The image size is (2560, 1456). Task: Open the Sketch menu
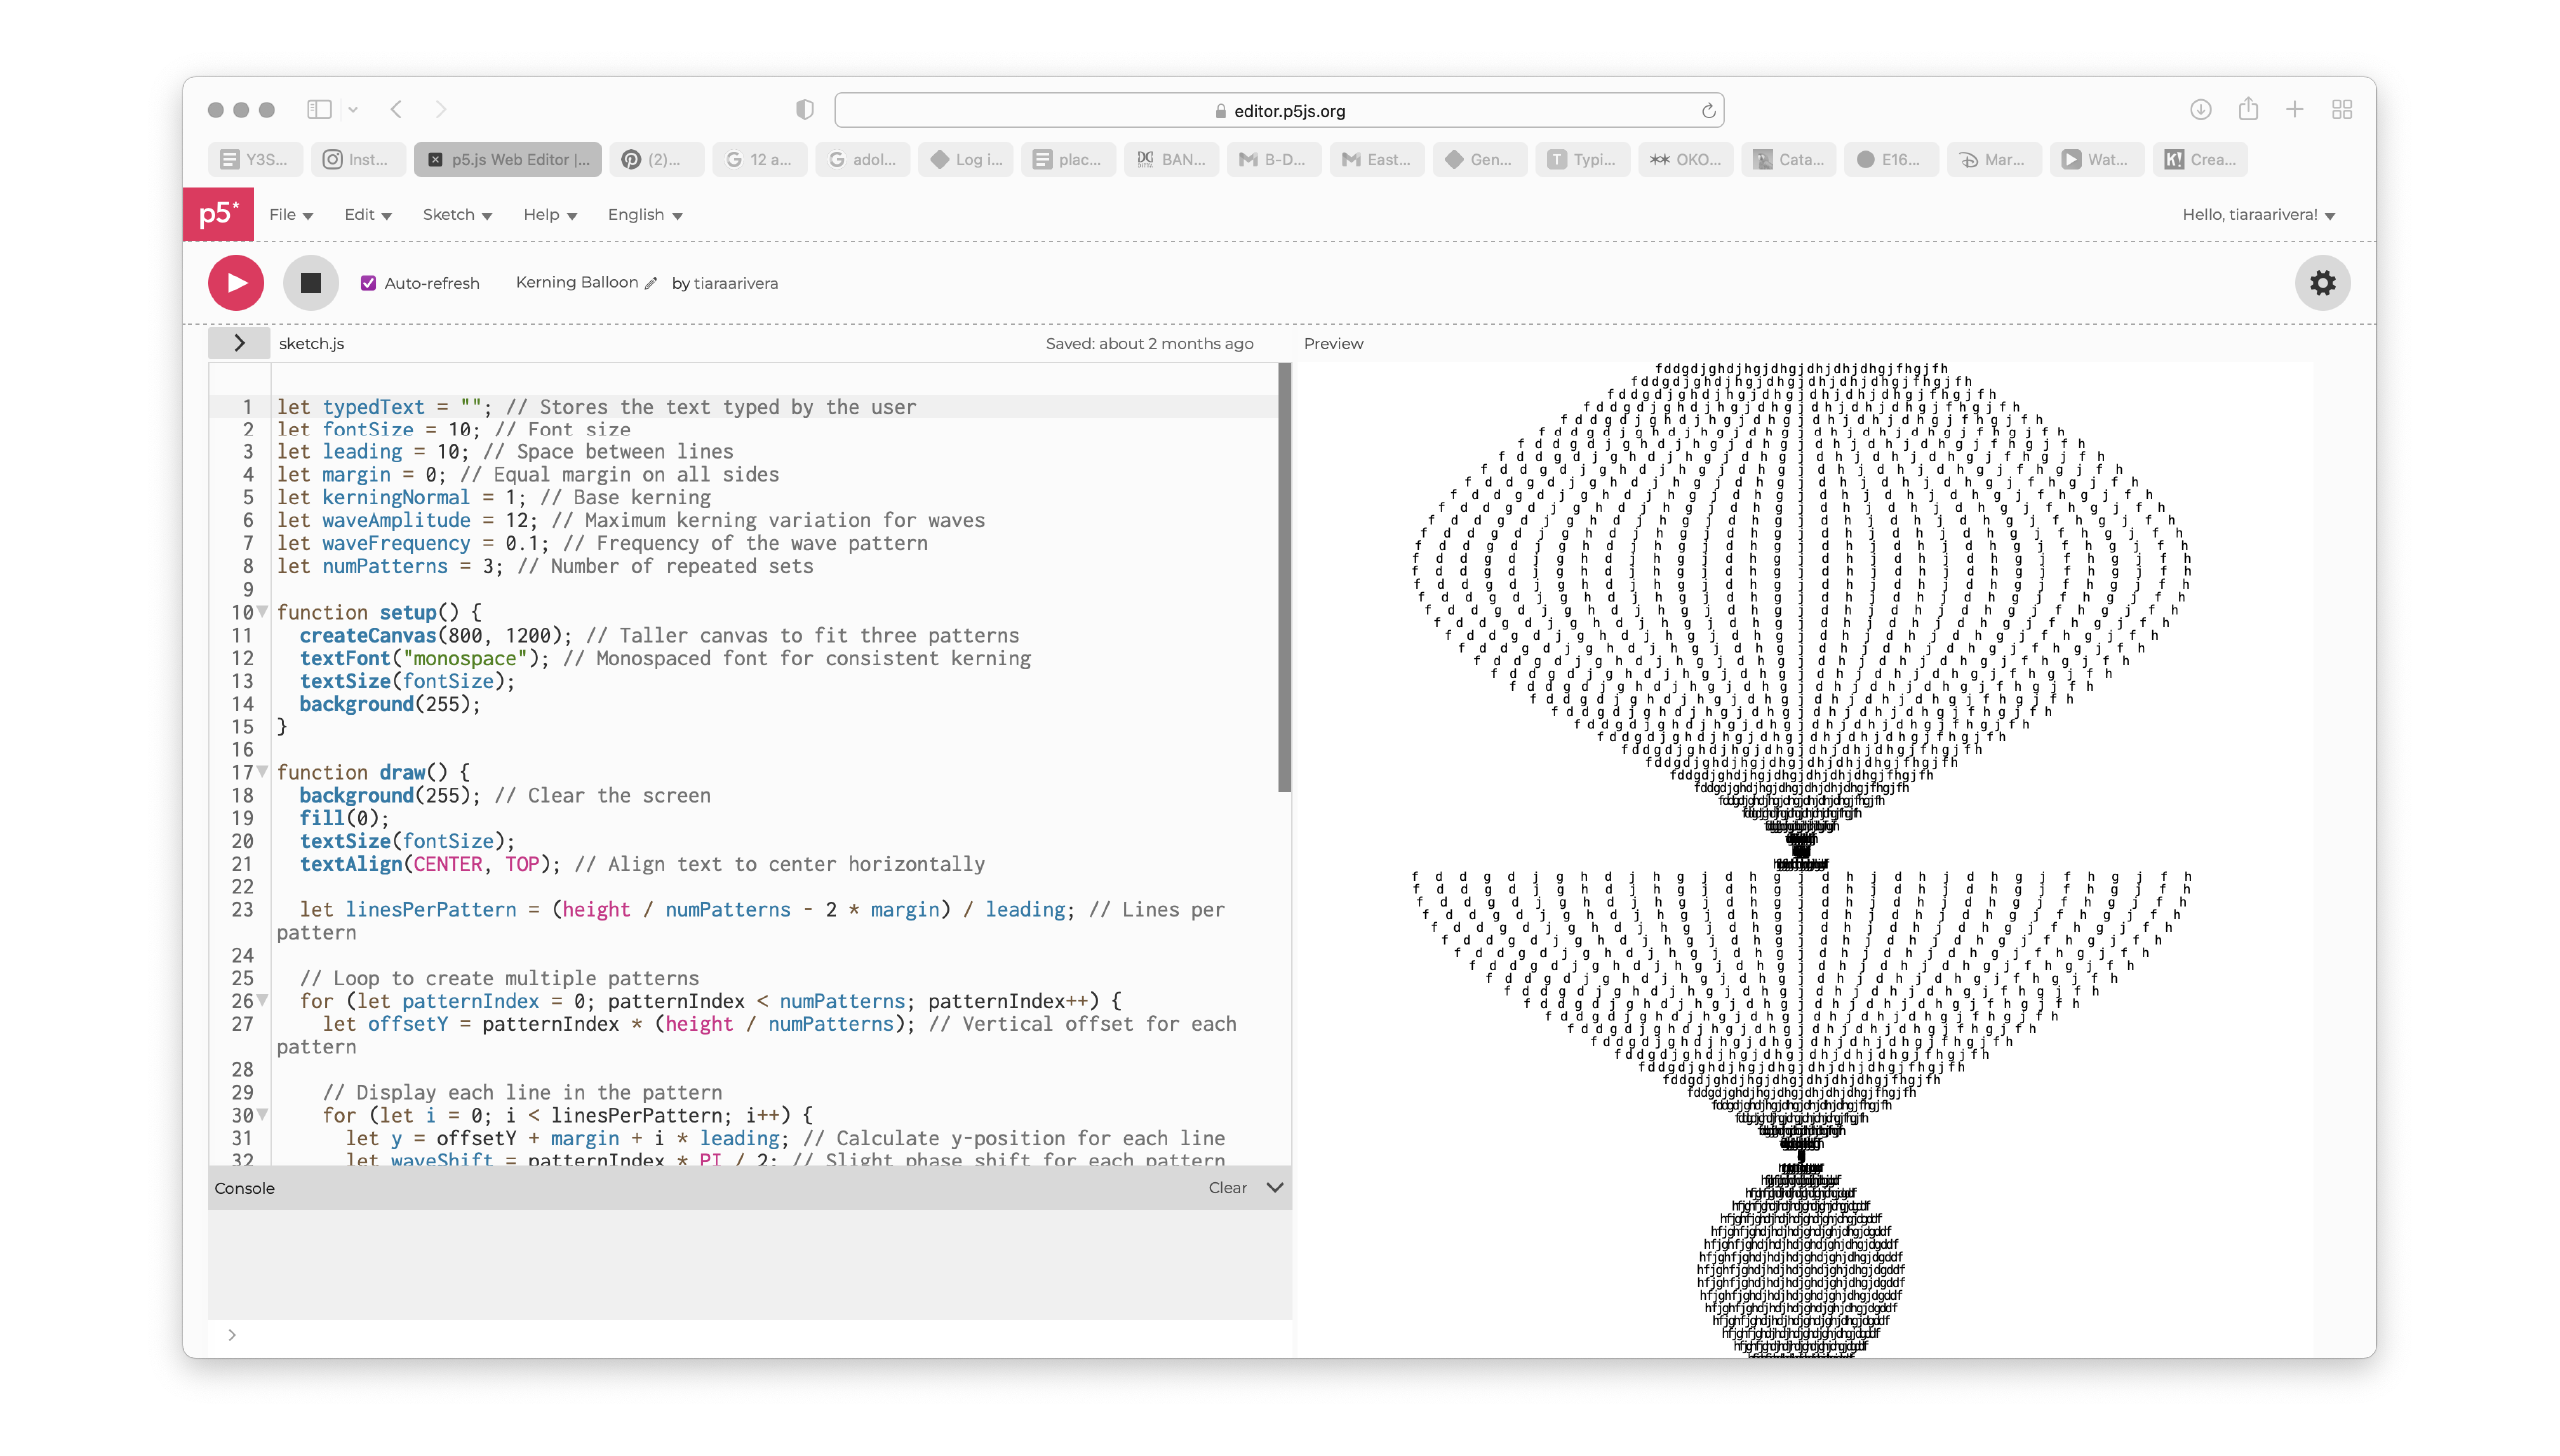pos(457,215)
